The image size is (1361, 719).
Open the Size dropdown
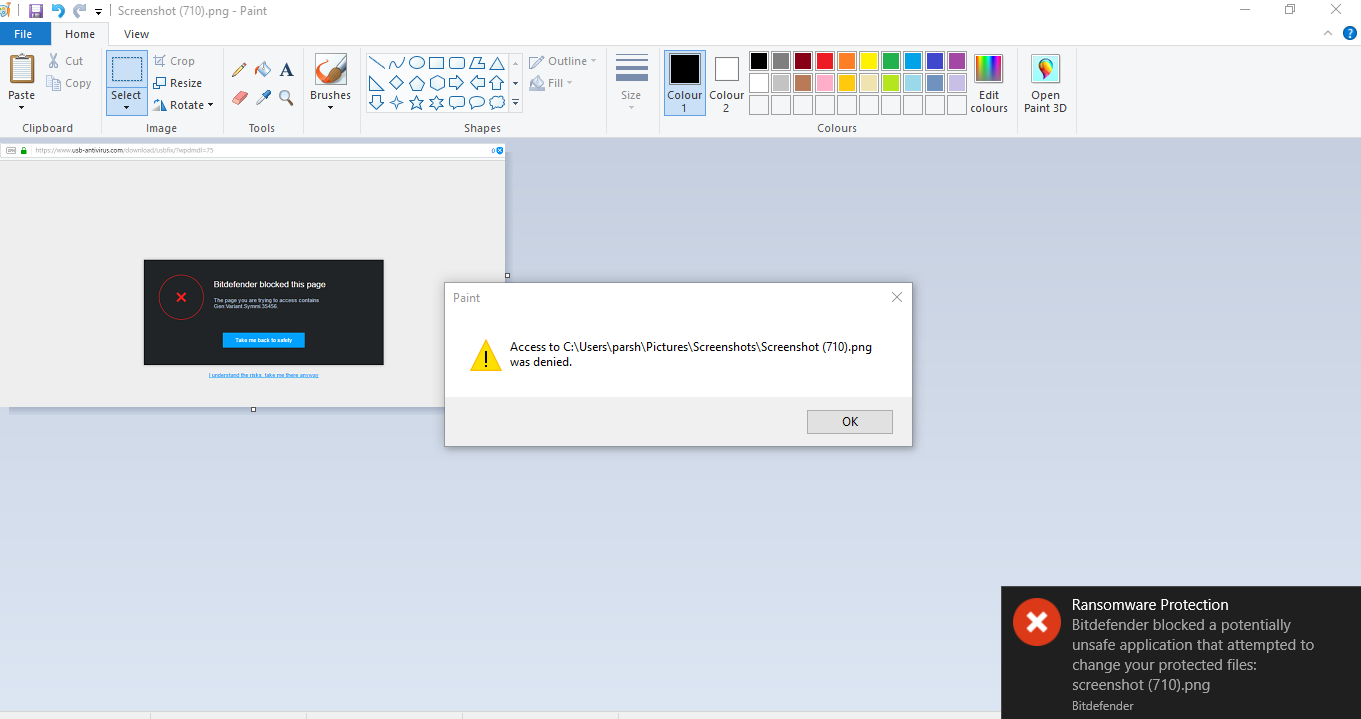(x=631, y=83)
